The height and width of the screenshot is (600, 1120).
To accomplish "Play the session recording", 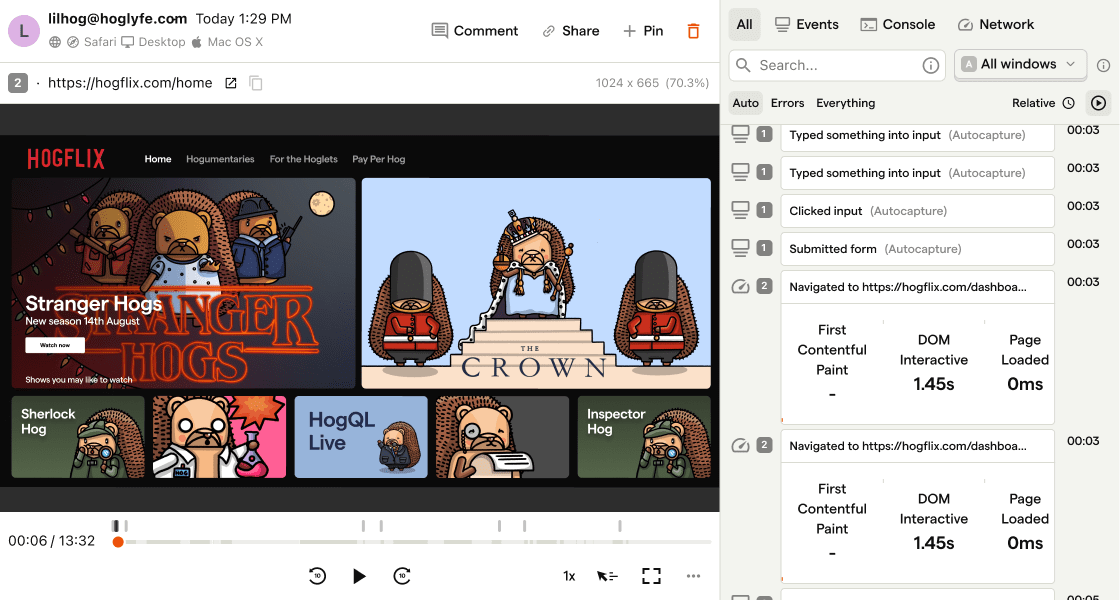I will 359,576.
